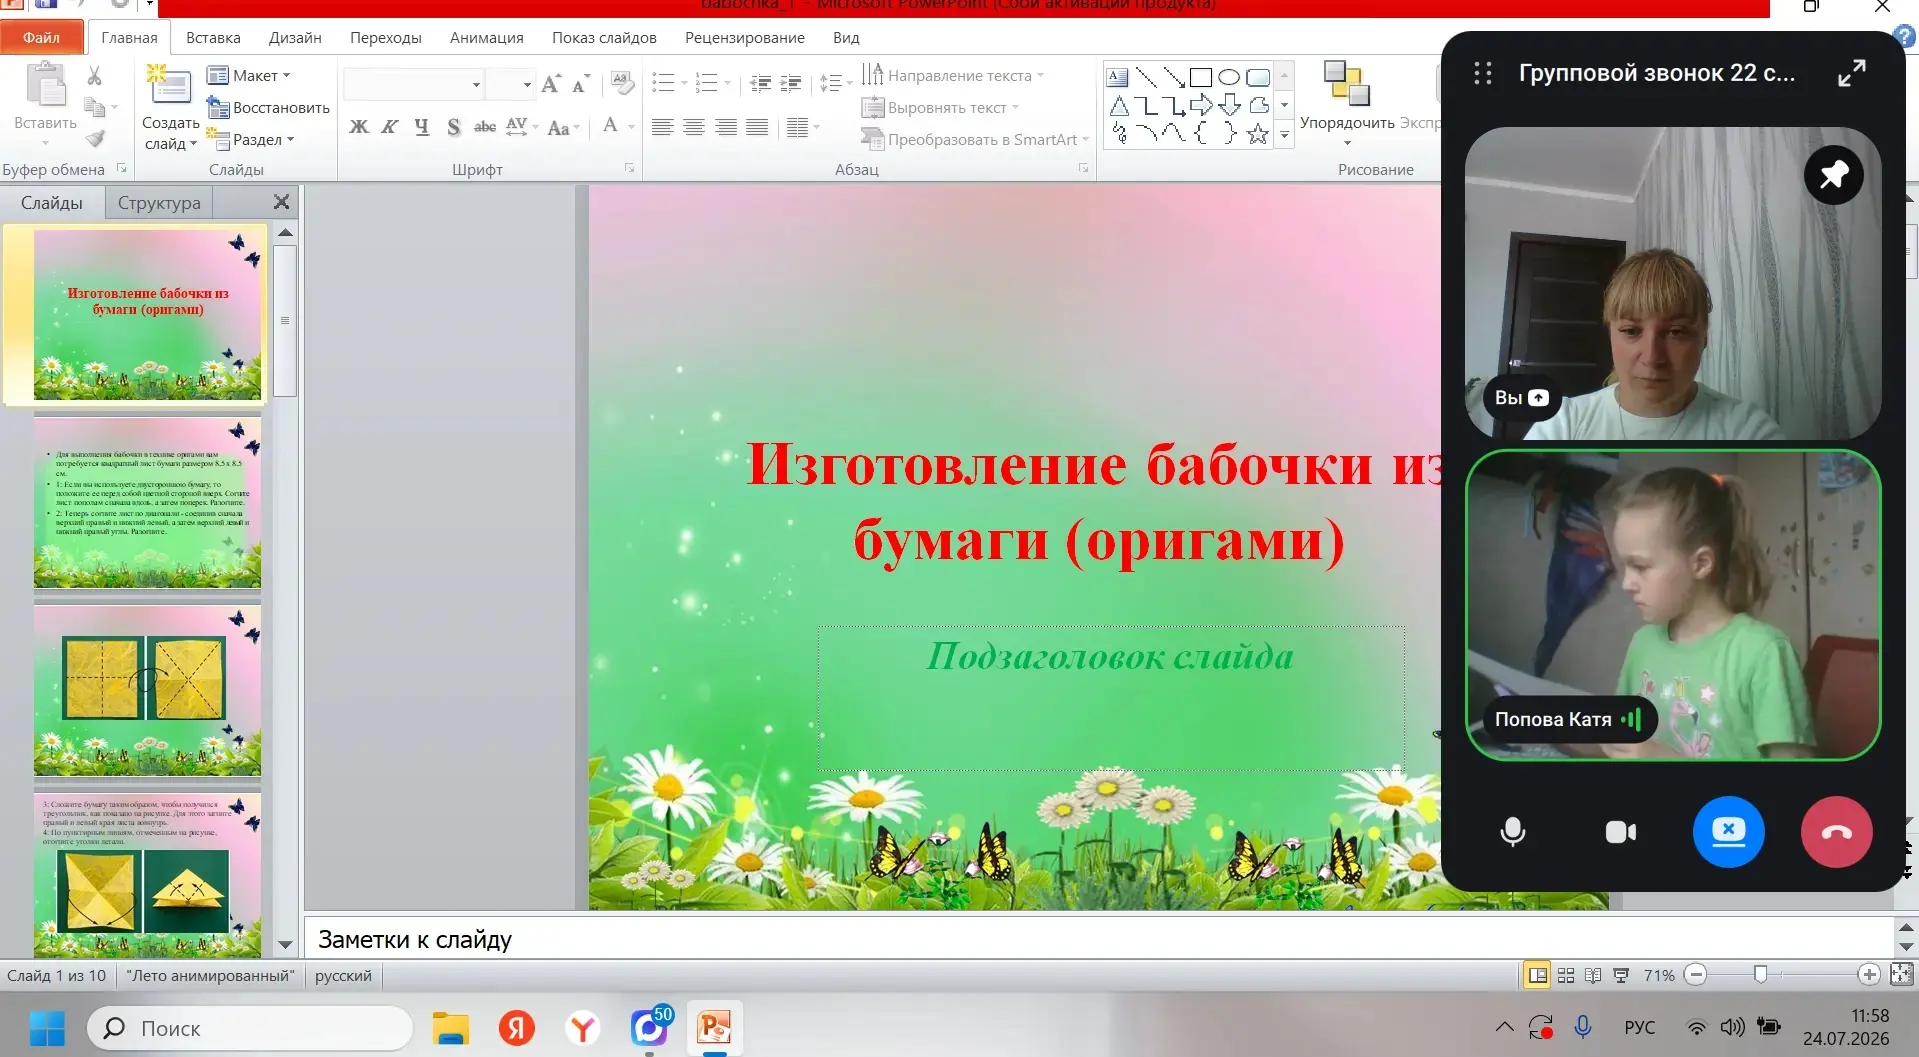Viewport: 1919px width, 1057px height.
Task: Fit slide to current window icon
Action: tap(1902, 974)
